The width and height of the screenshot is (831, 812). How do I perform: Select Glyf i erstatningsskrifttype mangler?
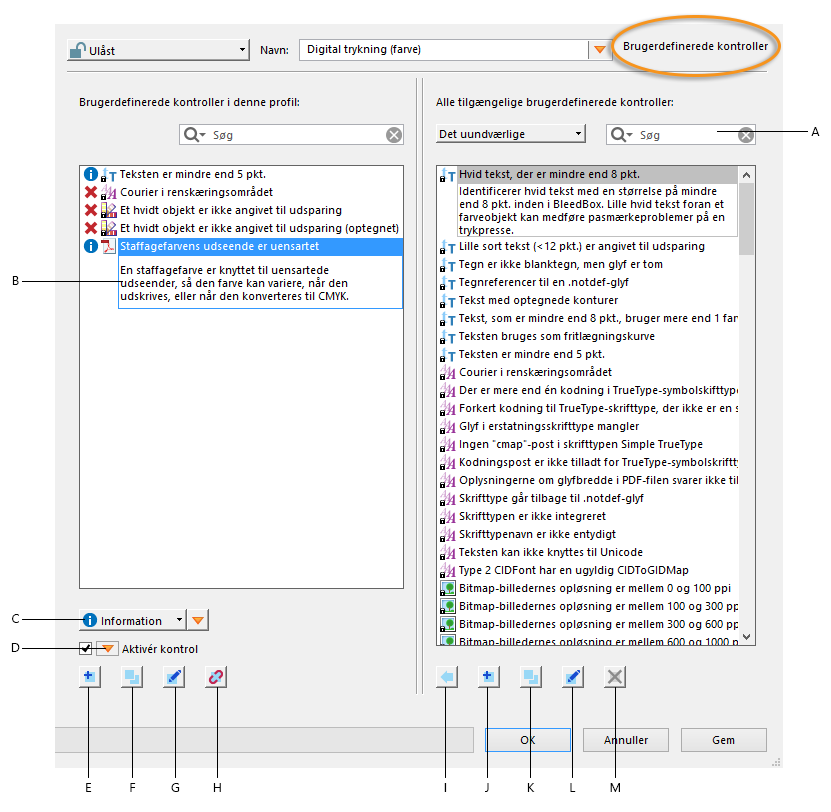tap(588, 426)
